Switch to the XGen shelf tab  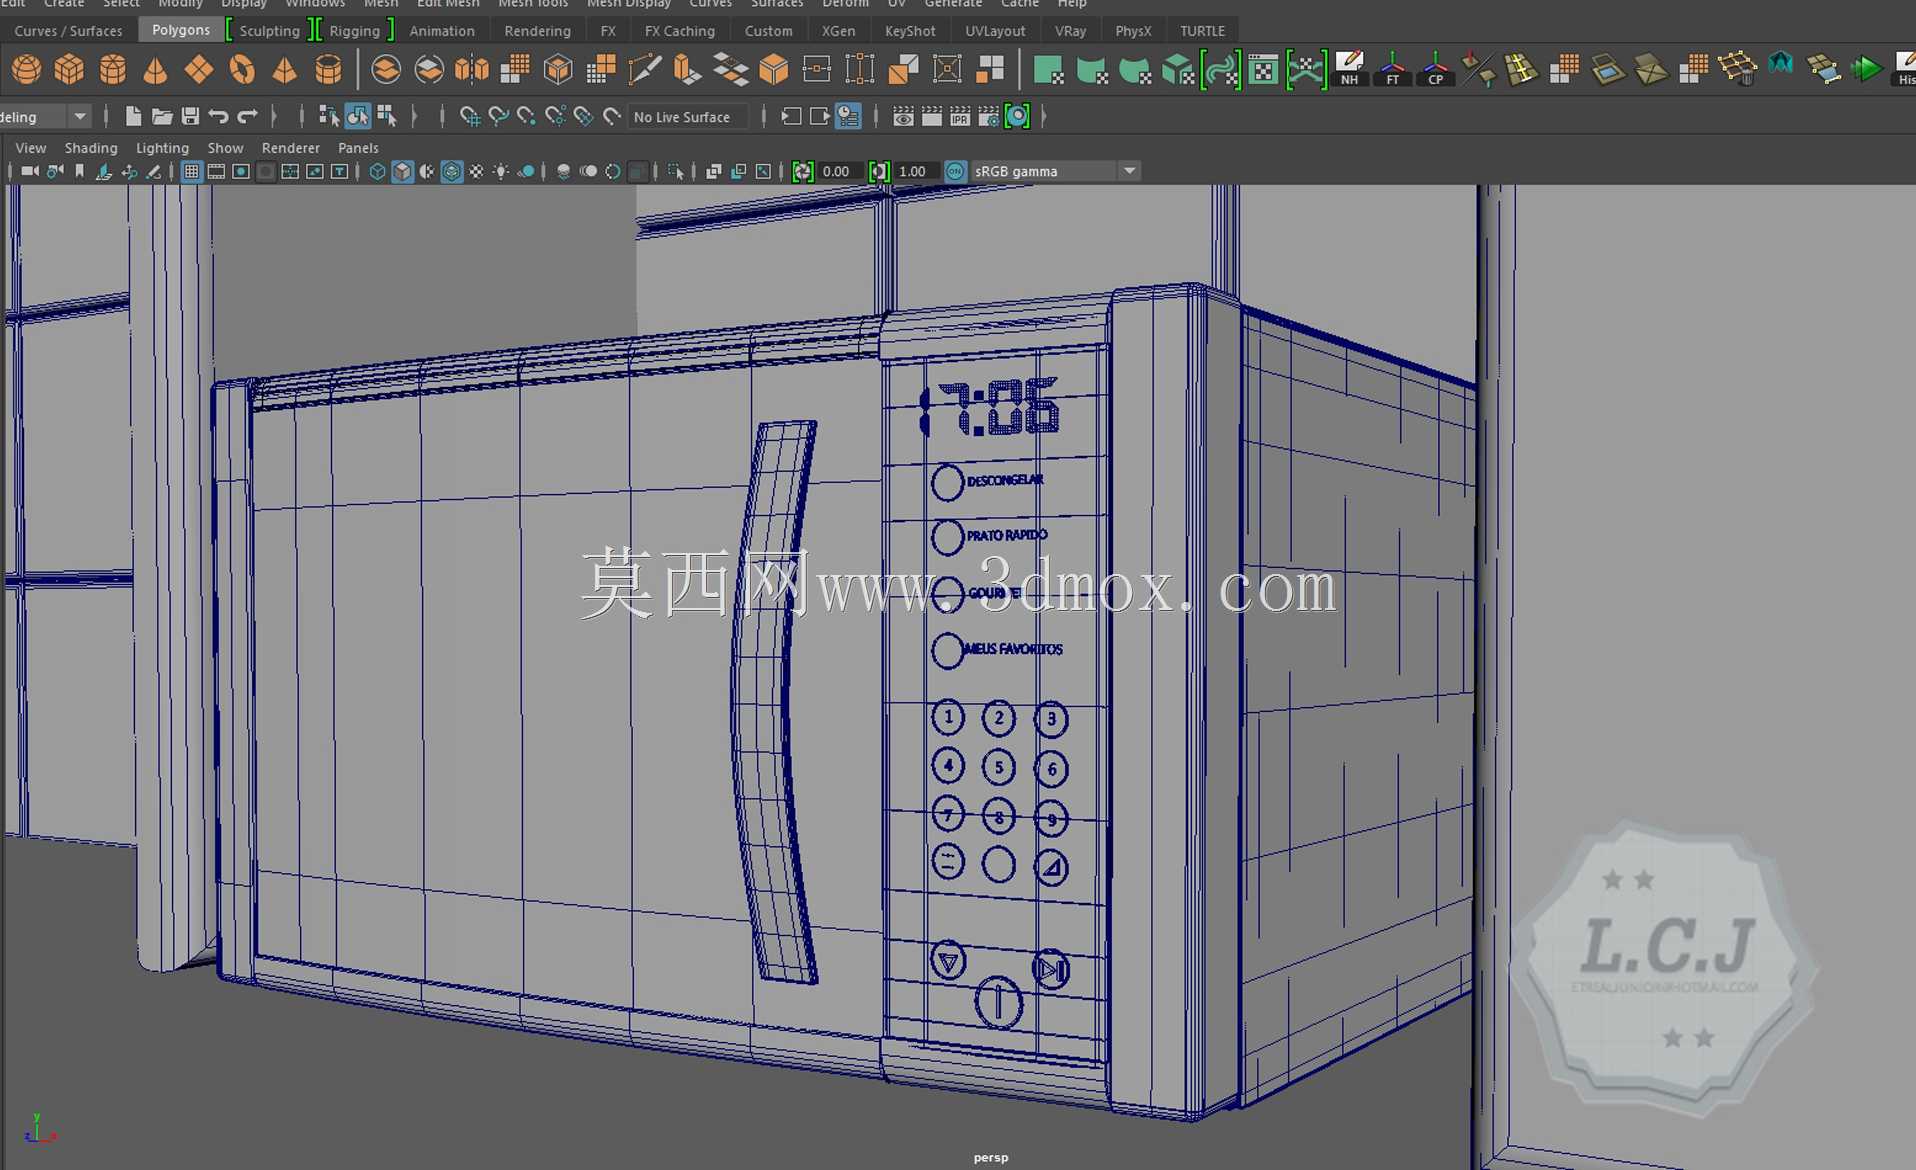pos(838,31)
